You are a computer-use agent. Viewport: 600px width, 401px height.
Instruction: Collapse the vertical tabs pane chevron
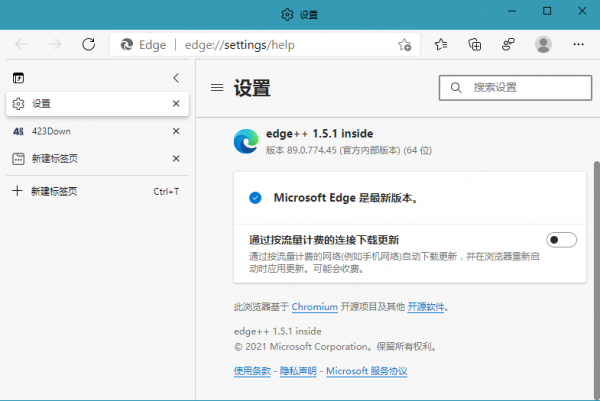176,77
